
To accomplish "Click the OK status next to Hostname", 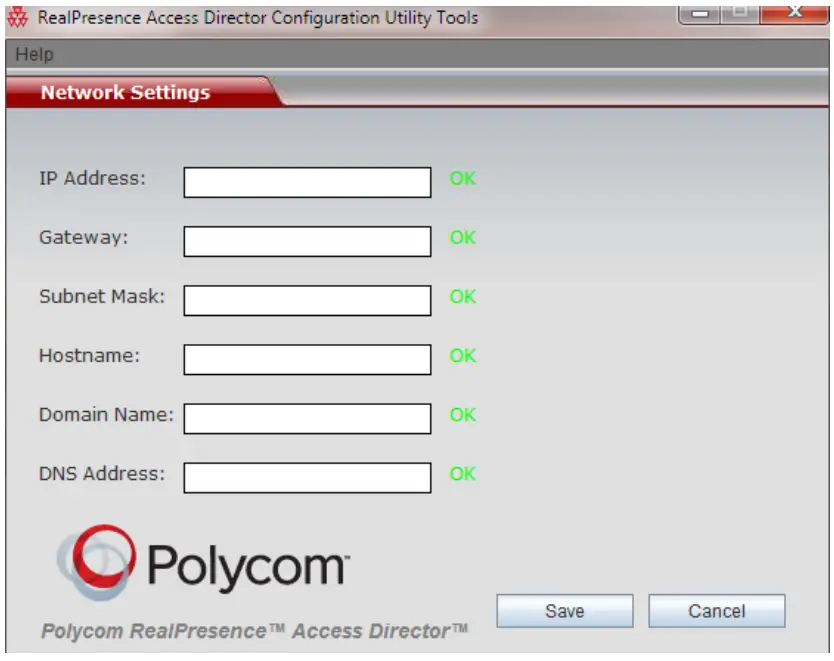I will (462, 356).
